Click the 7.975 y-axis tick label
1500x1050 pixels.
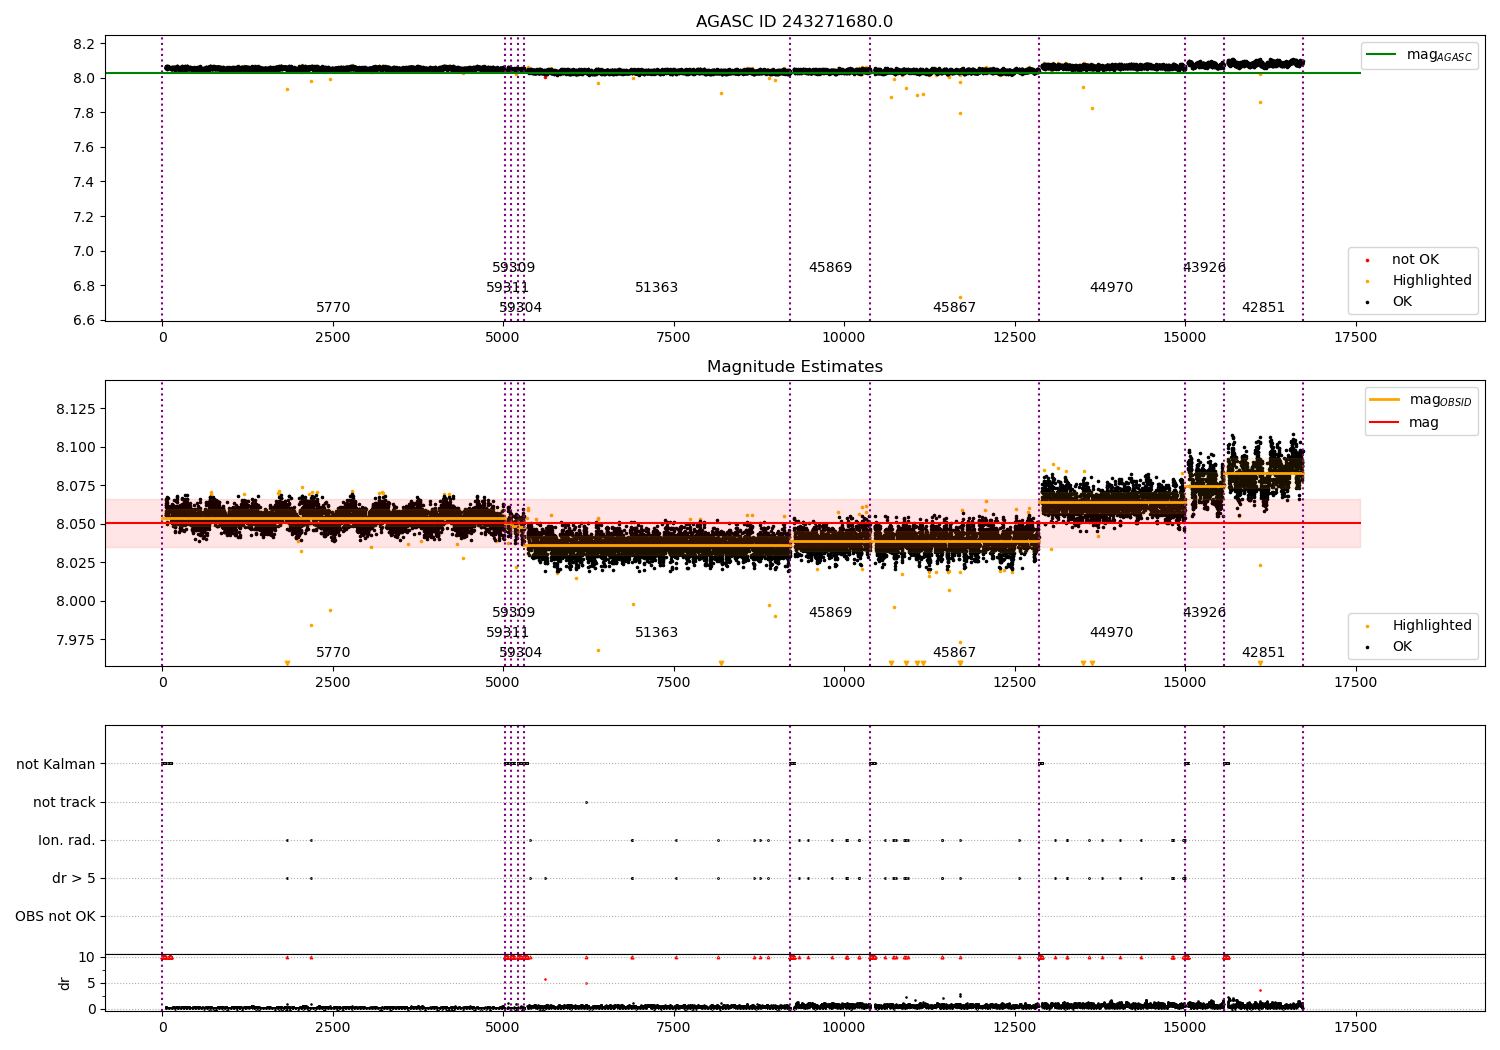pyautogui.click(x=76, y=640)
